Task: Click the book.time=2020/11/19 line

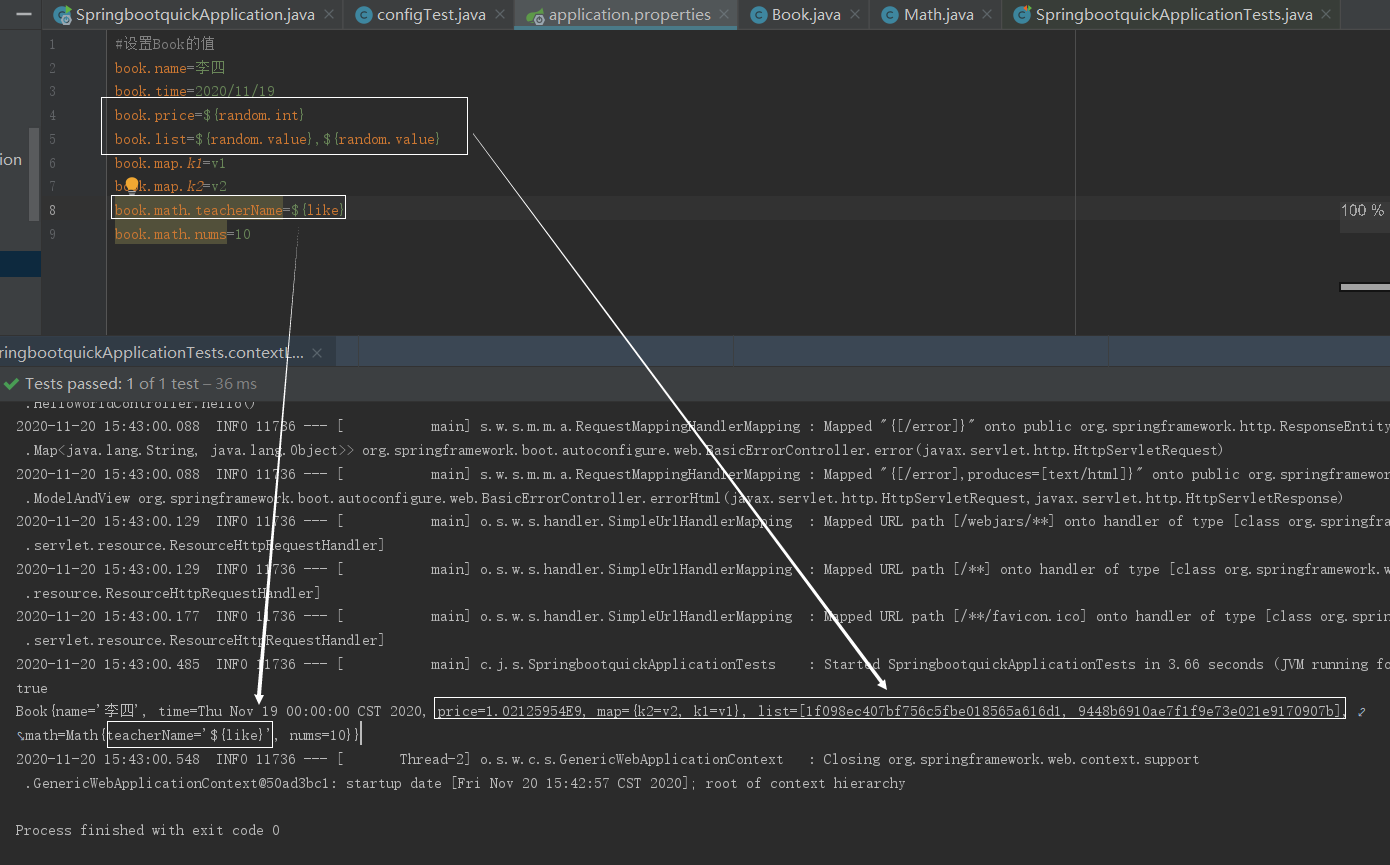Action: (195, 92)
